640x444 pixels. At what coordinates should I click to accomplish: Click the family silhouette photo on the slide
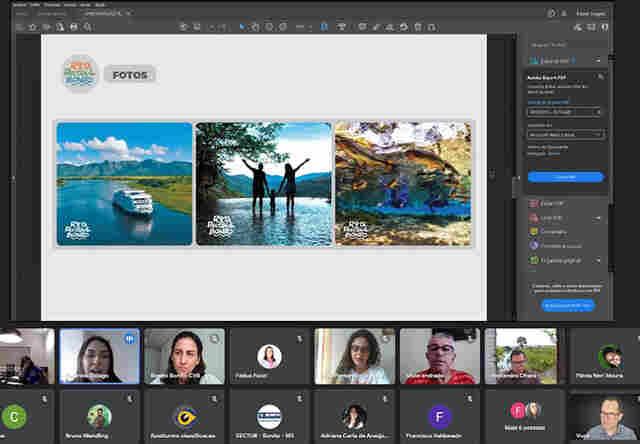264,184
